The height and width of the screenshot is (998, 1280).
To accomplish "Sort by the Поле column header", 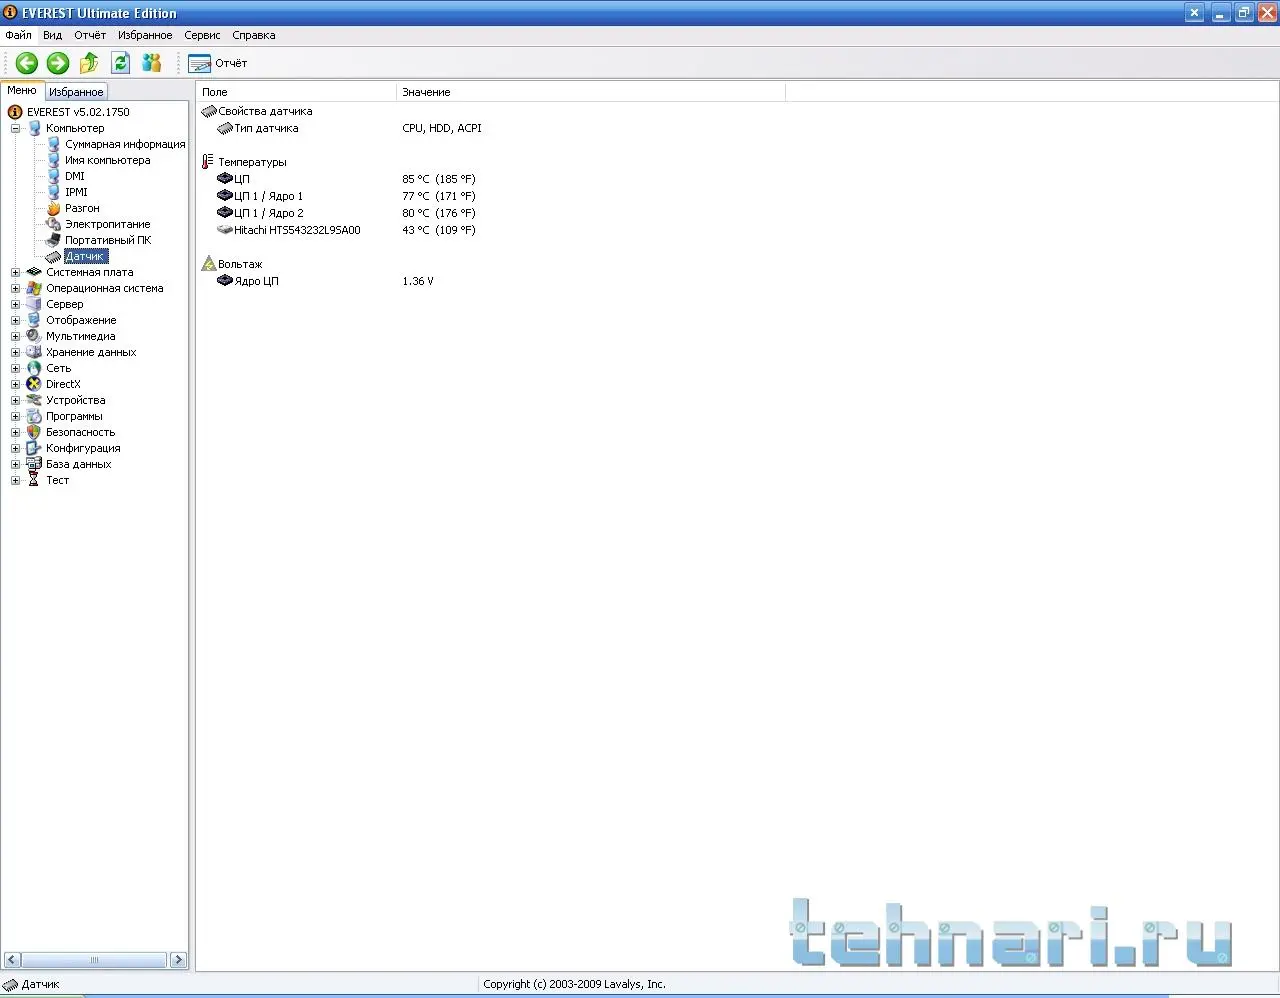I will point(296,92).
